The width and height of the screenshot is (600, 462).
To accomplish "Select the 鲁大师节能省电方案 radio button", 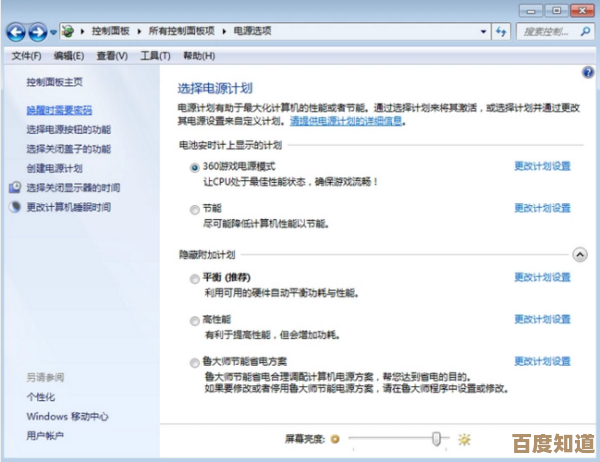I will pyautogui.click(x=195, y=362).
